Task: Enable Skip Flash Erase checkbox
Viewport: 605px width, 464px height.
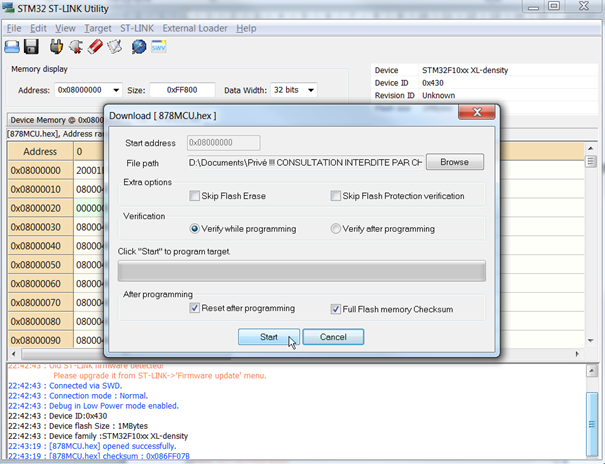Action: click(x=195, y=196)
